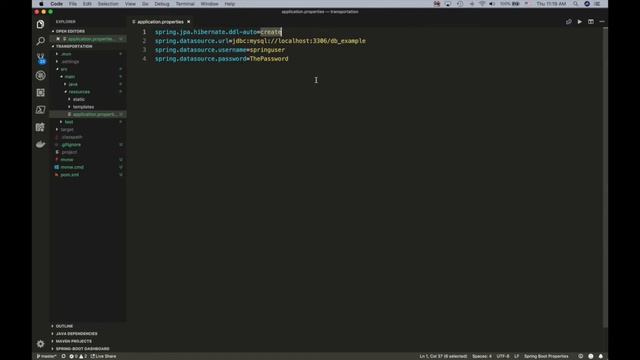Open the Search view in activity bar
The image size is (640, 360).
pos(40,41)
